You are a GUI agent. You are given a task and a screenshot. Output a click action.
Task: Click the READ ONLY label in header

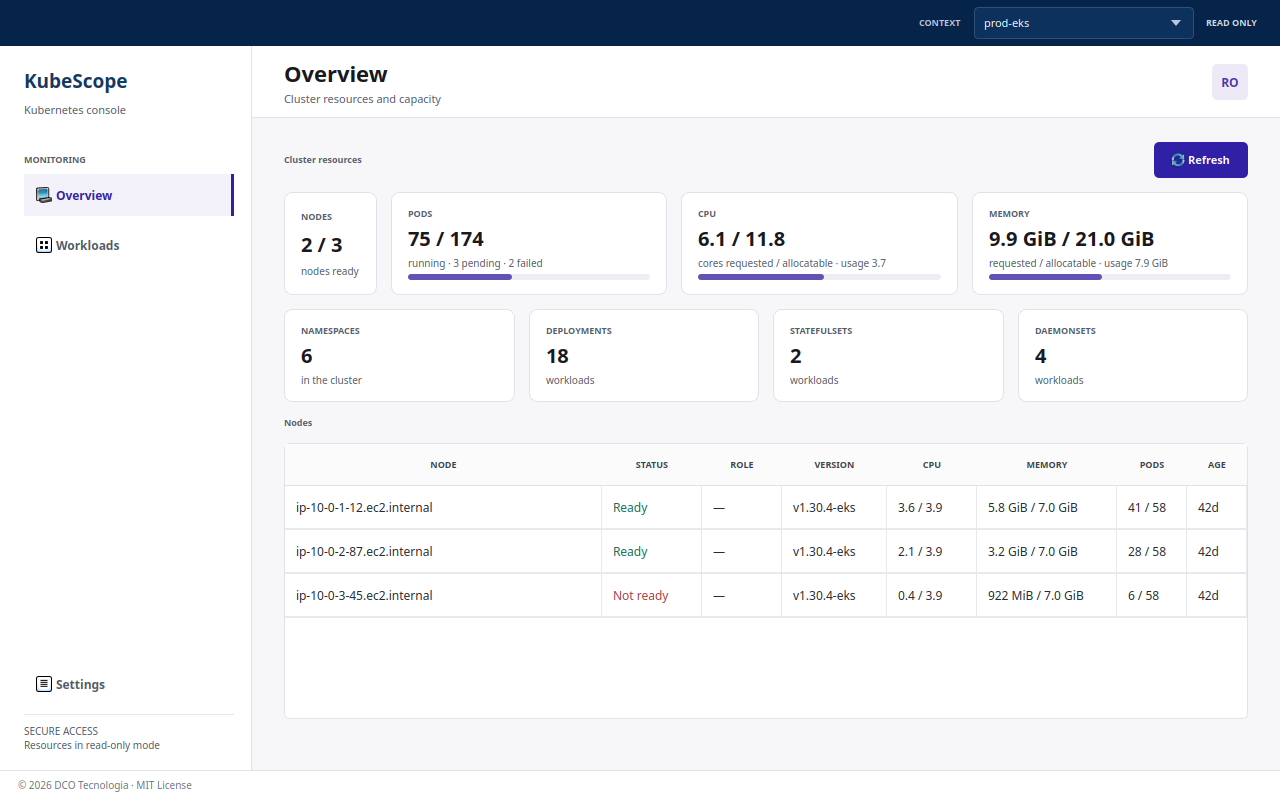point(1231,23)
